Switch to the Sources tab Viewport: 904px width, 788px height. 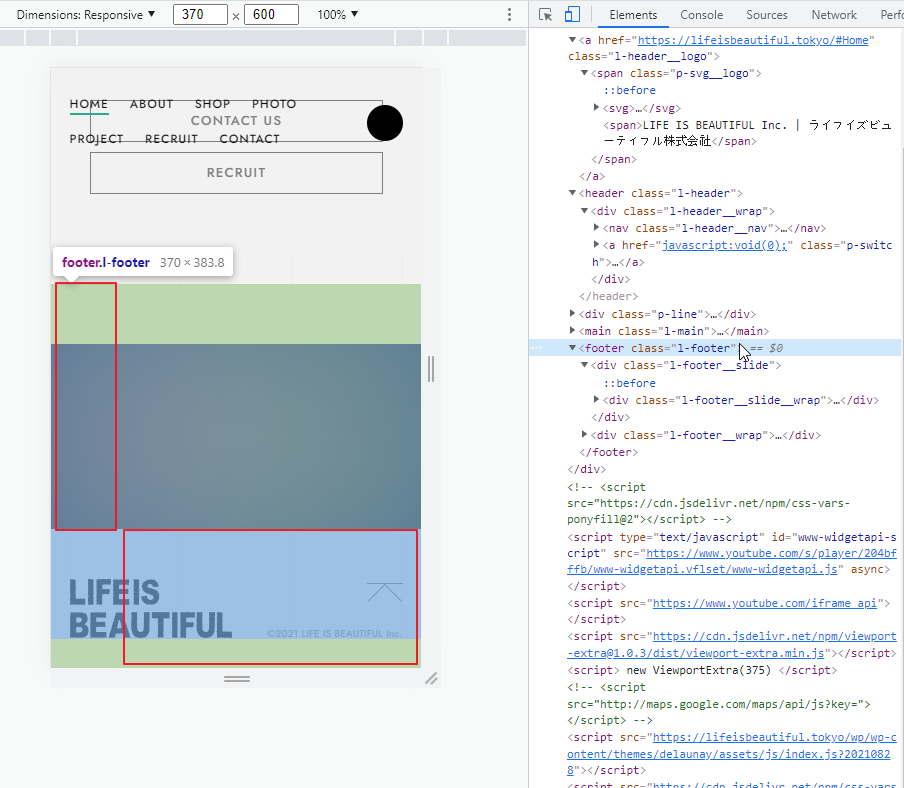pos(766,14)
